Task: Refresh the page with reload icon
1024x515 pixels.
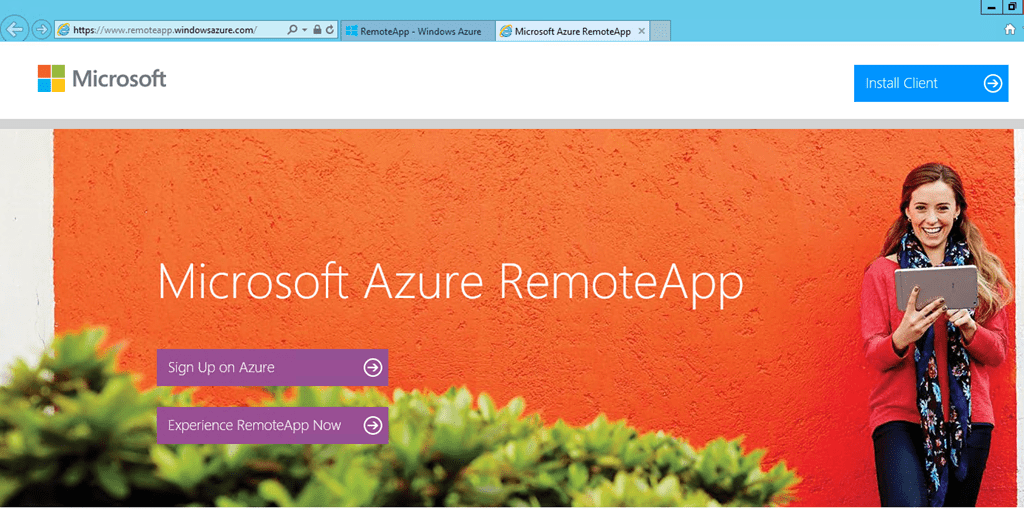Action: tap(330, 29)
